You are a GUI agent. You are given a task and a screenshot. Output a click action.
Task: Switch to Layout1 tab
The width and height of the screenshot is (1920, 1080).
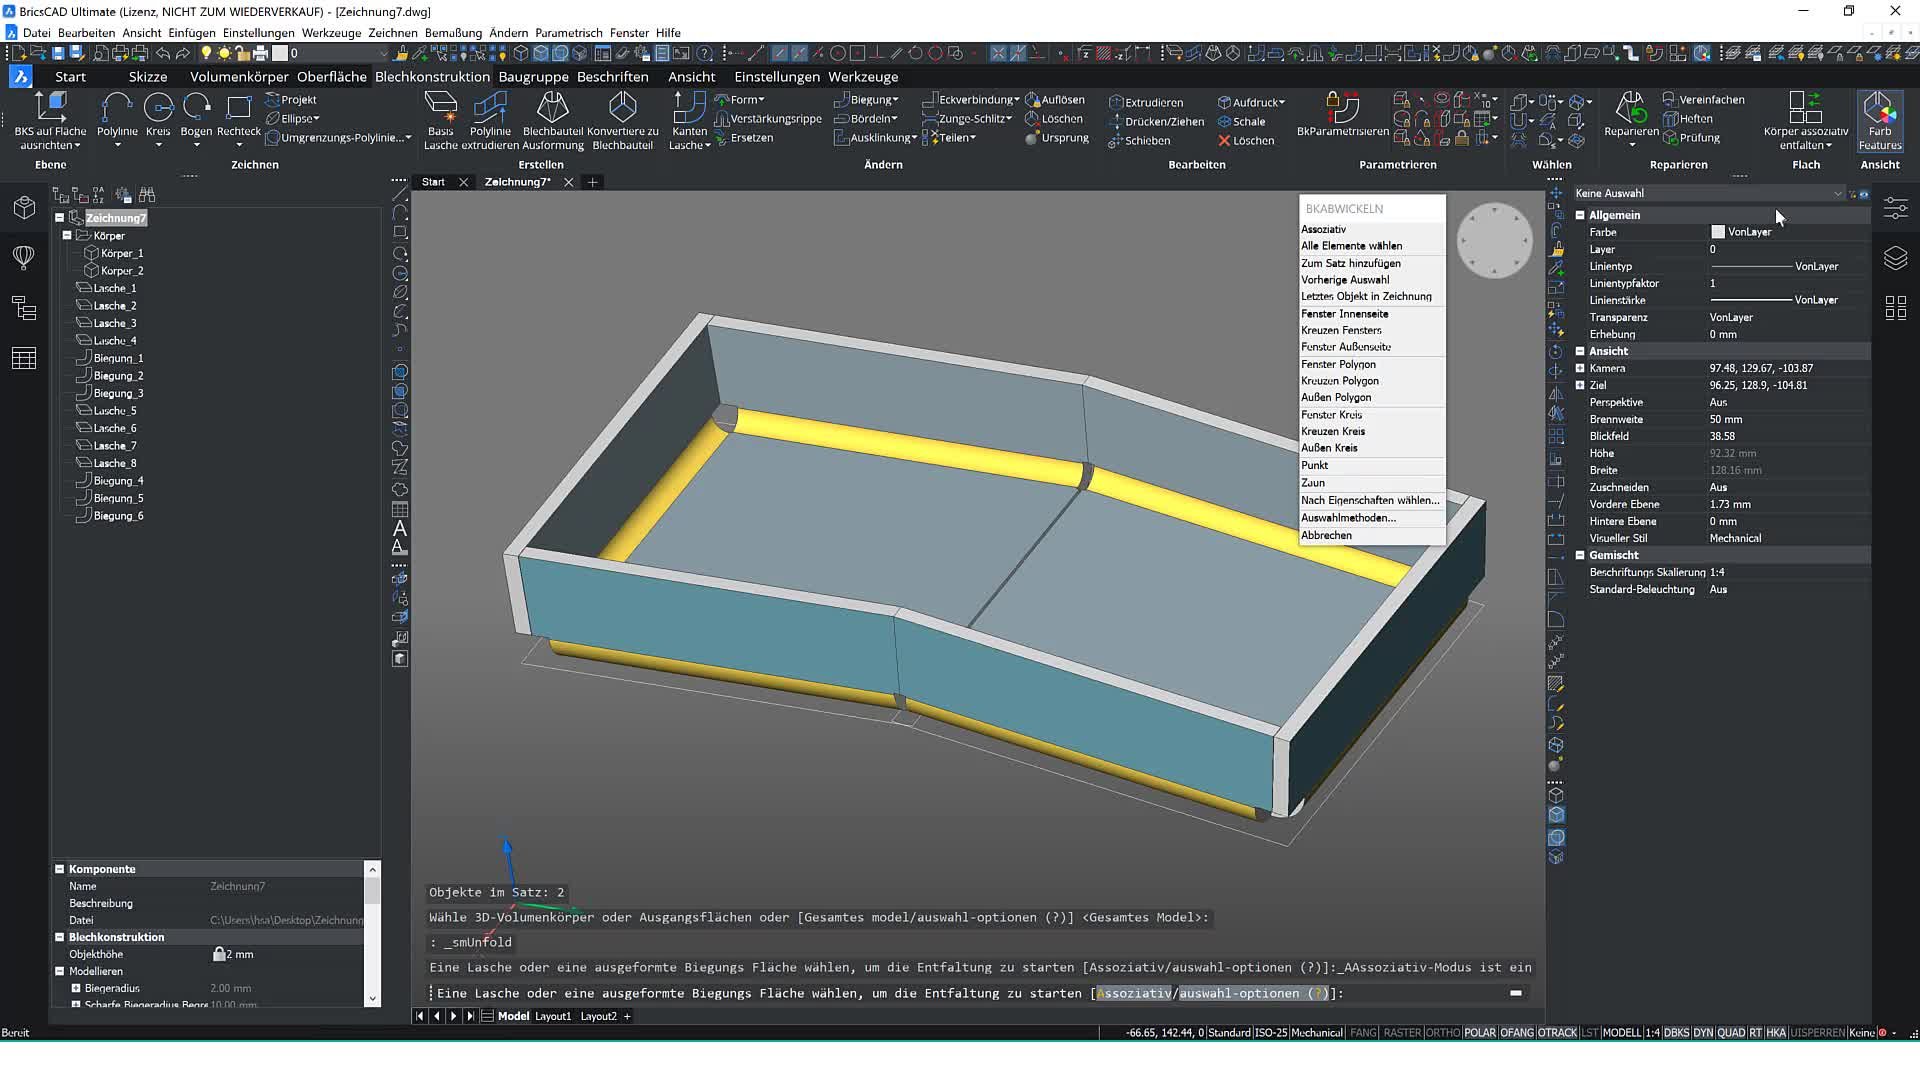click(553, 1017)
